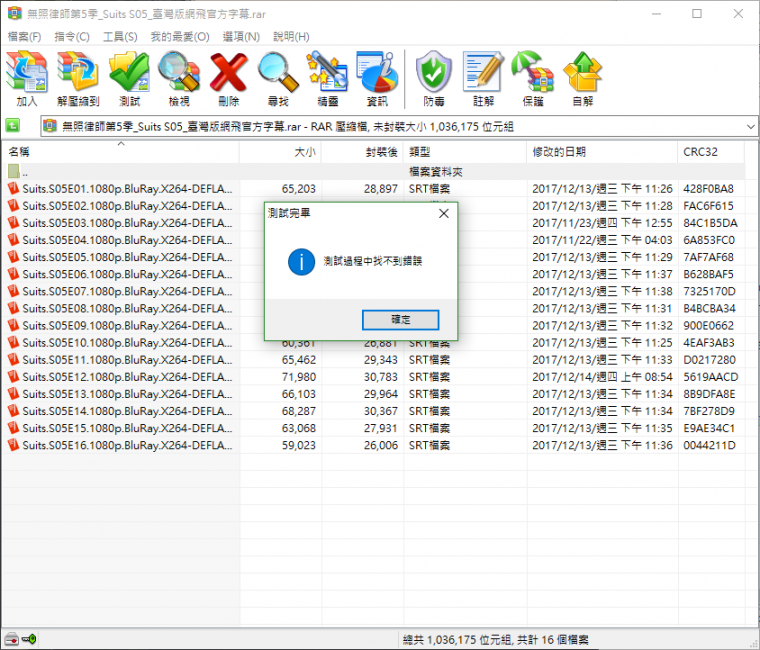Click the green up-one-level arrow icon

click(x=13, y=126)
